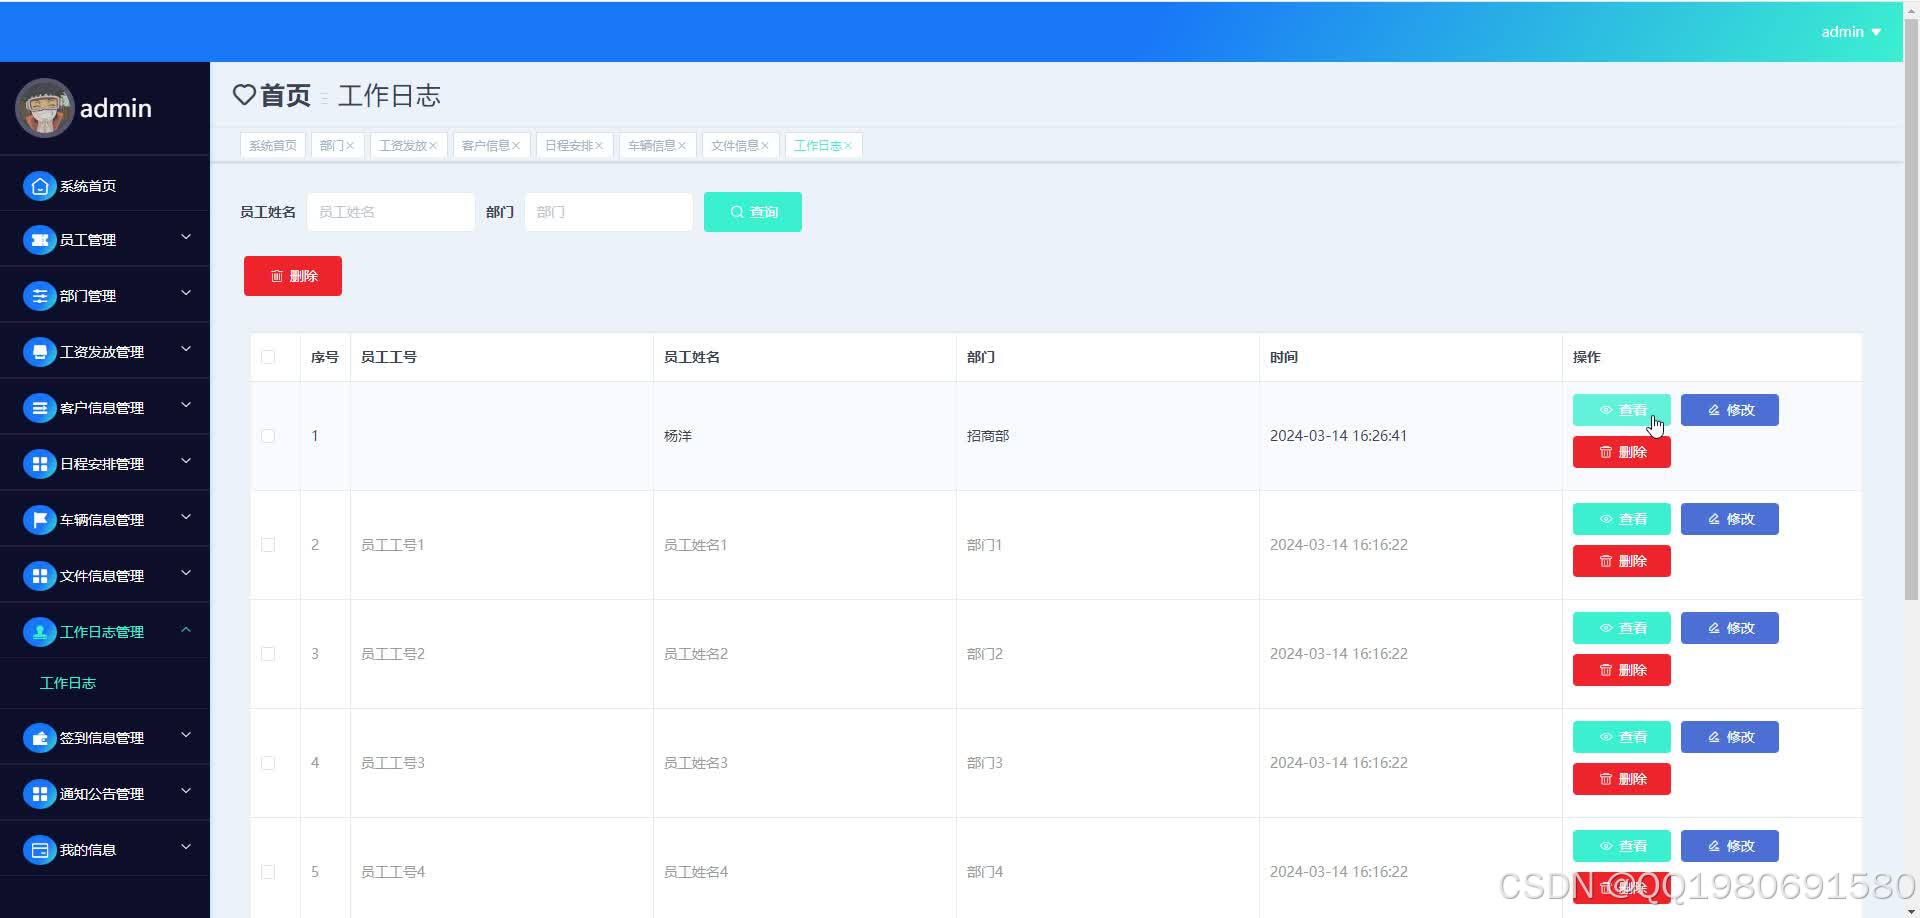The image size is (1920, 918).
Task: Expand the 日程安排管理 menu chevron
Action: click(186, 461)
